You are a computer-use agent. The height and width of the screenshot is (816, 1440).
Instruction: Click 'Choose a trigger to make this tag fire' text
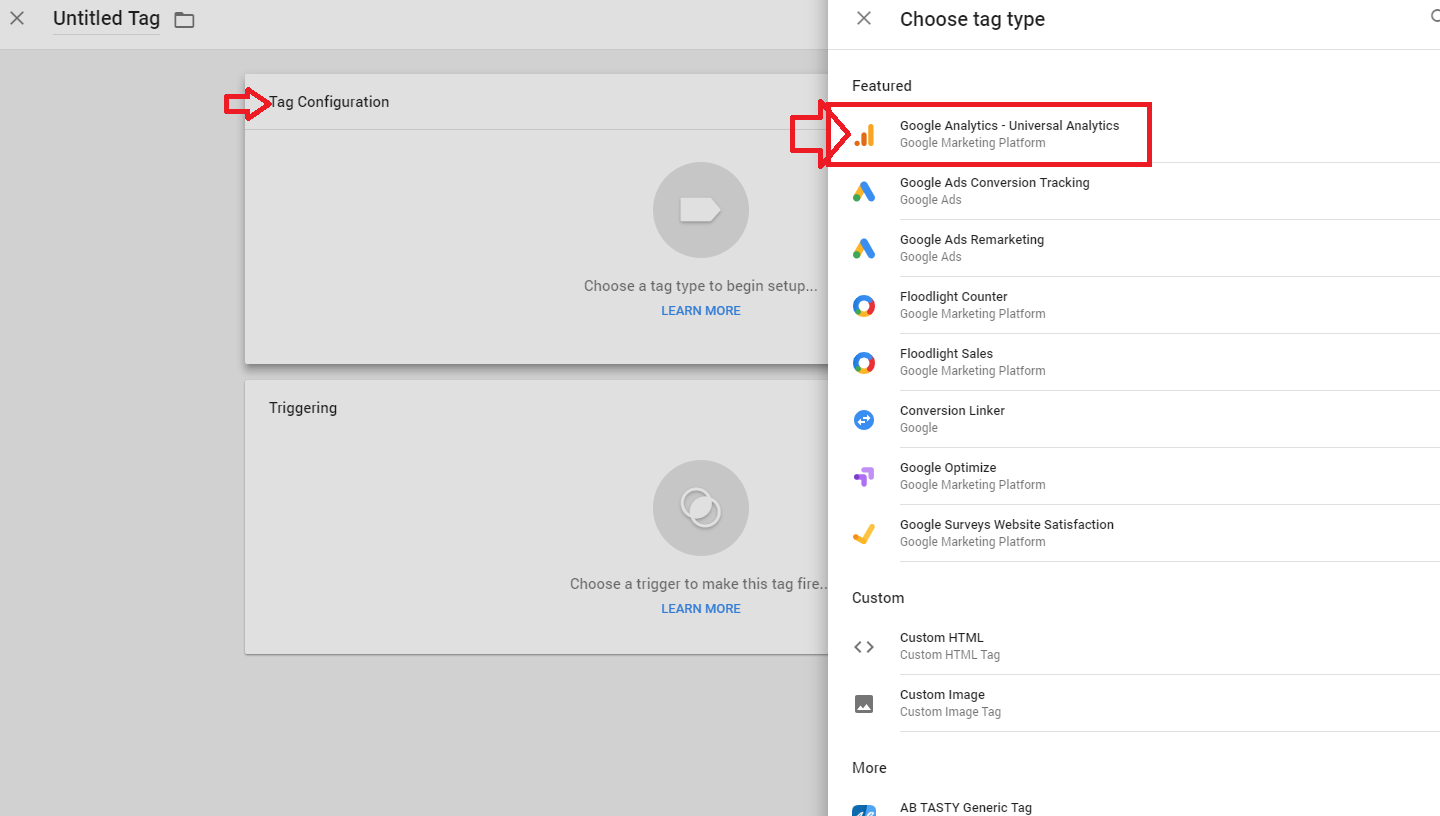[x=699, y=584]
